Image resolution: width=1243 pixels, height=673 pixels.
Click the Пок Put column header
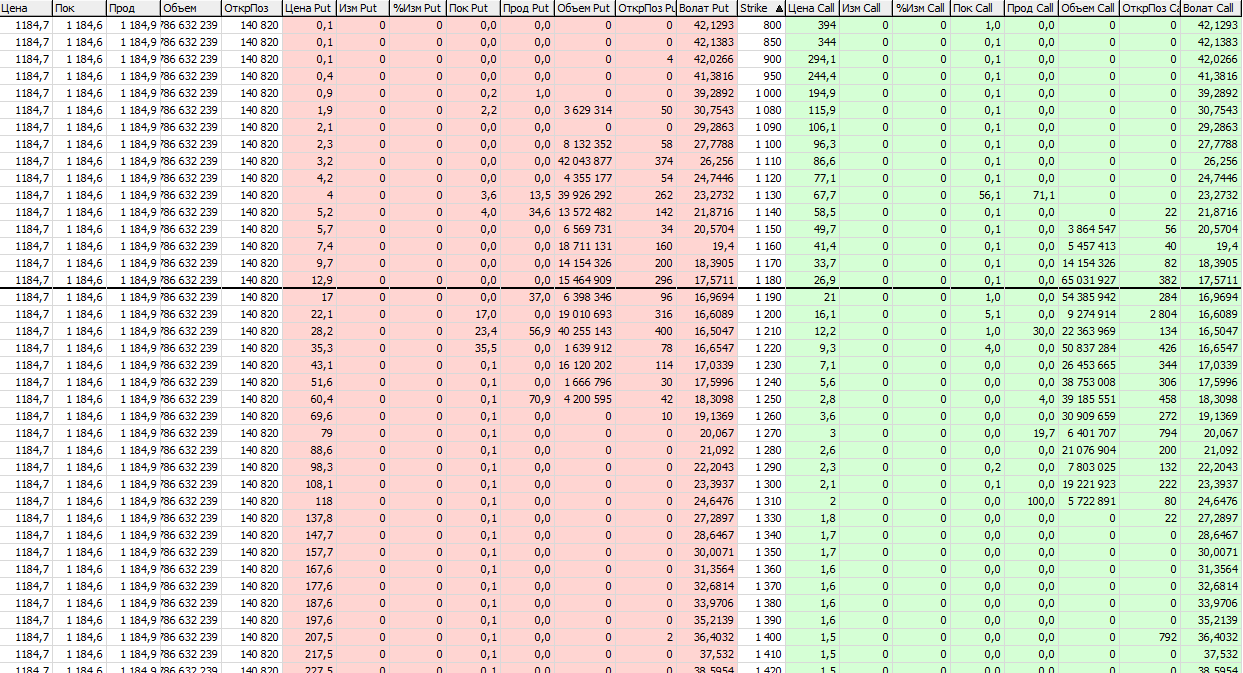473,8
